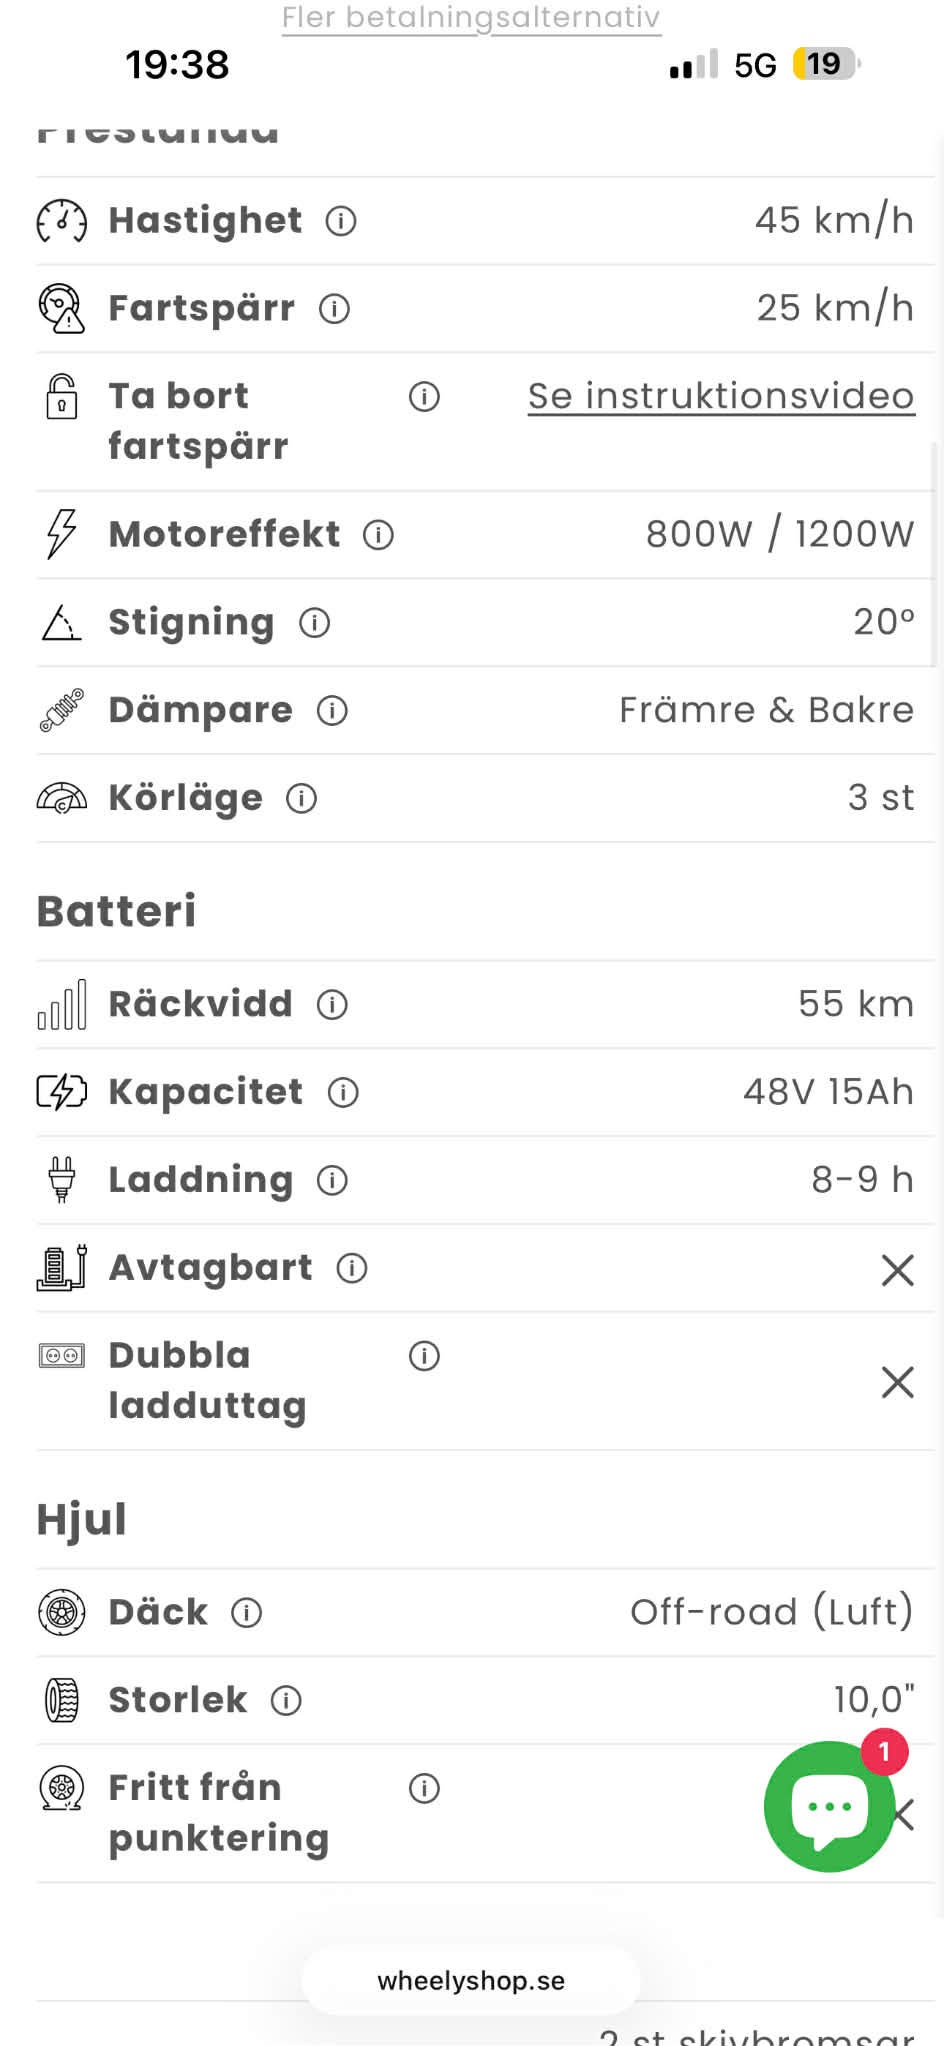
Task: Open info for Dubbla ladduttag
Action: coord(424,1357)
